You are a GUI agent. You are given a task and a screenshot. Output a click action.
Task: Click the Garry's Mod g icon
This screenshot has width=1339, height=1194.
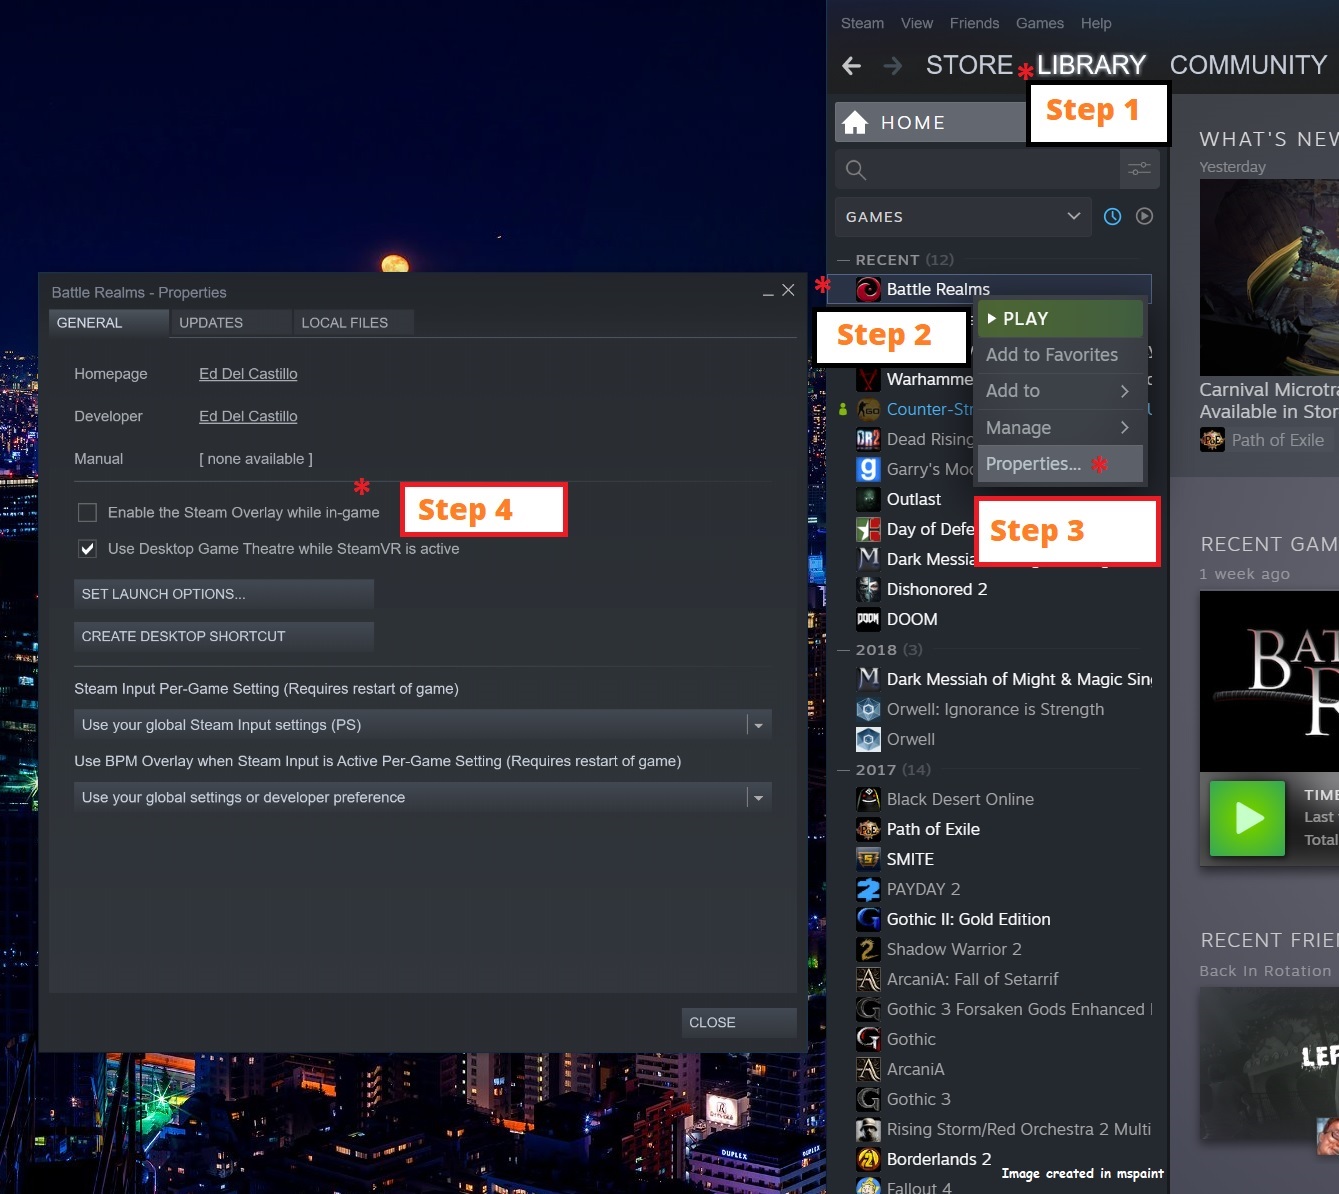point(868,469)
